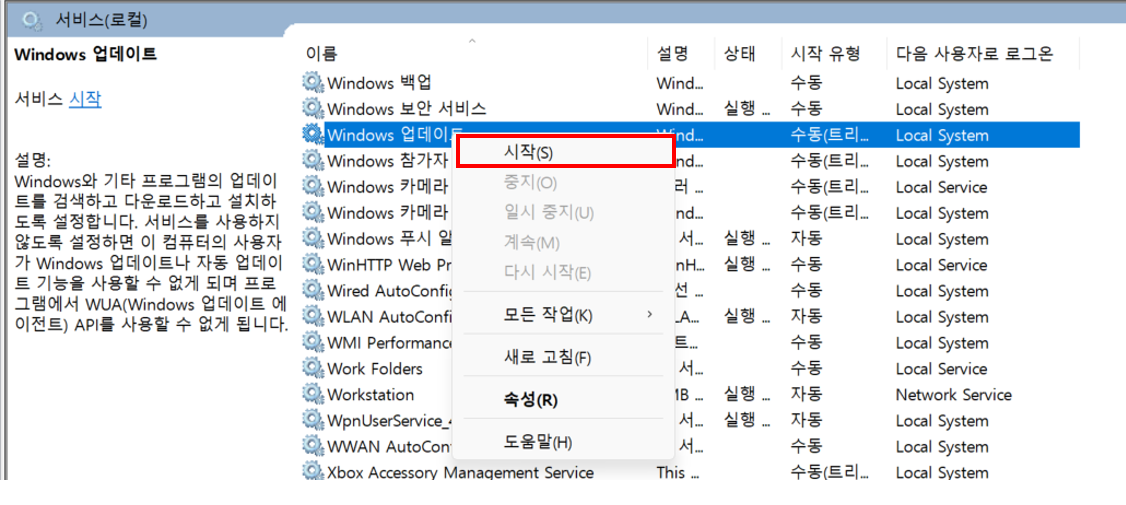Select 새로 고침(F) from context menu
Screen dimensions: 1126x505
tap(564, 356)
